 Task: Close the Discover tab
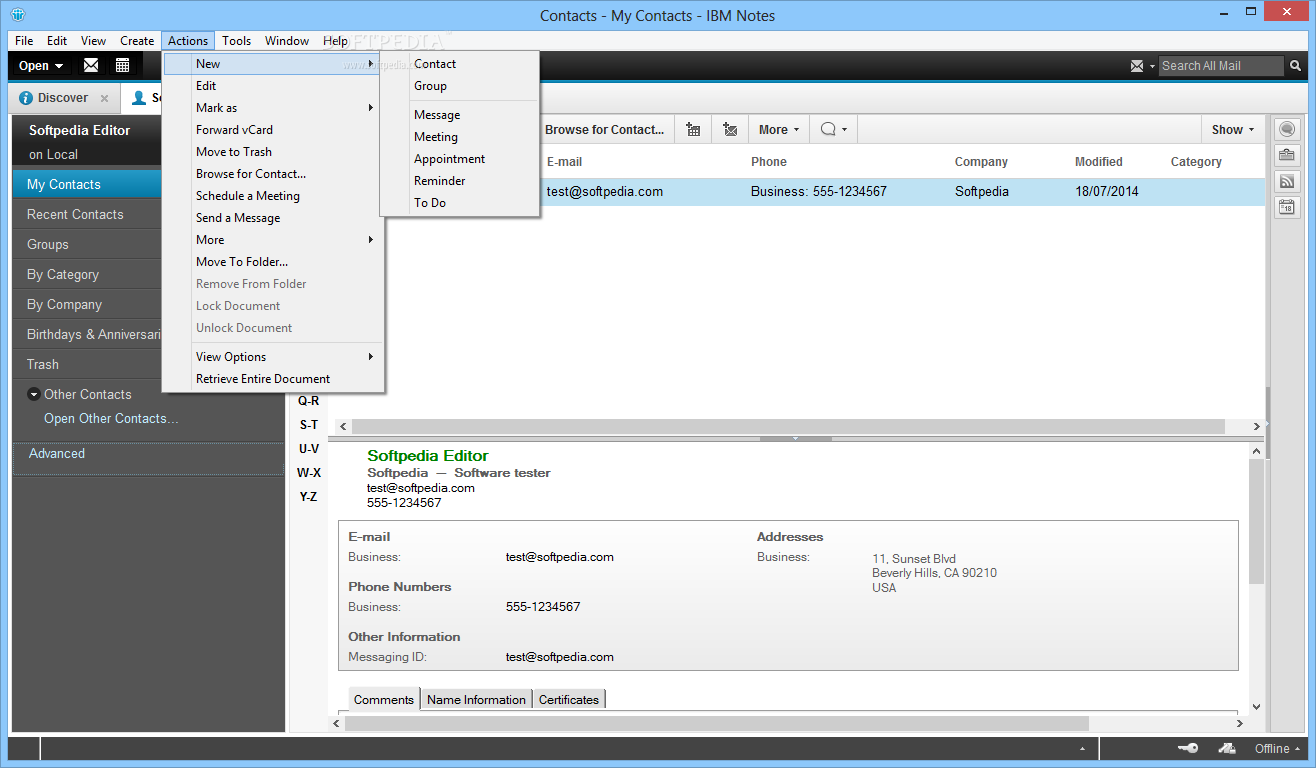tap(104, 98)
